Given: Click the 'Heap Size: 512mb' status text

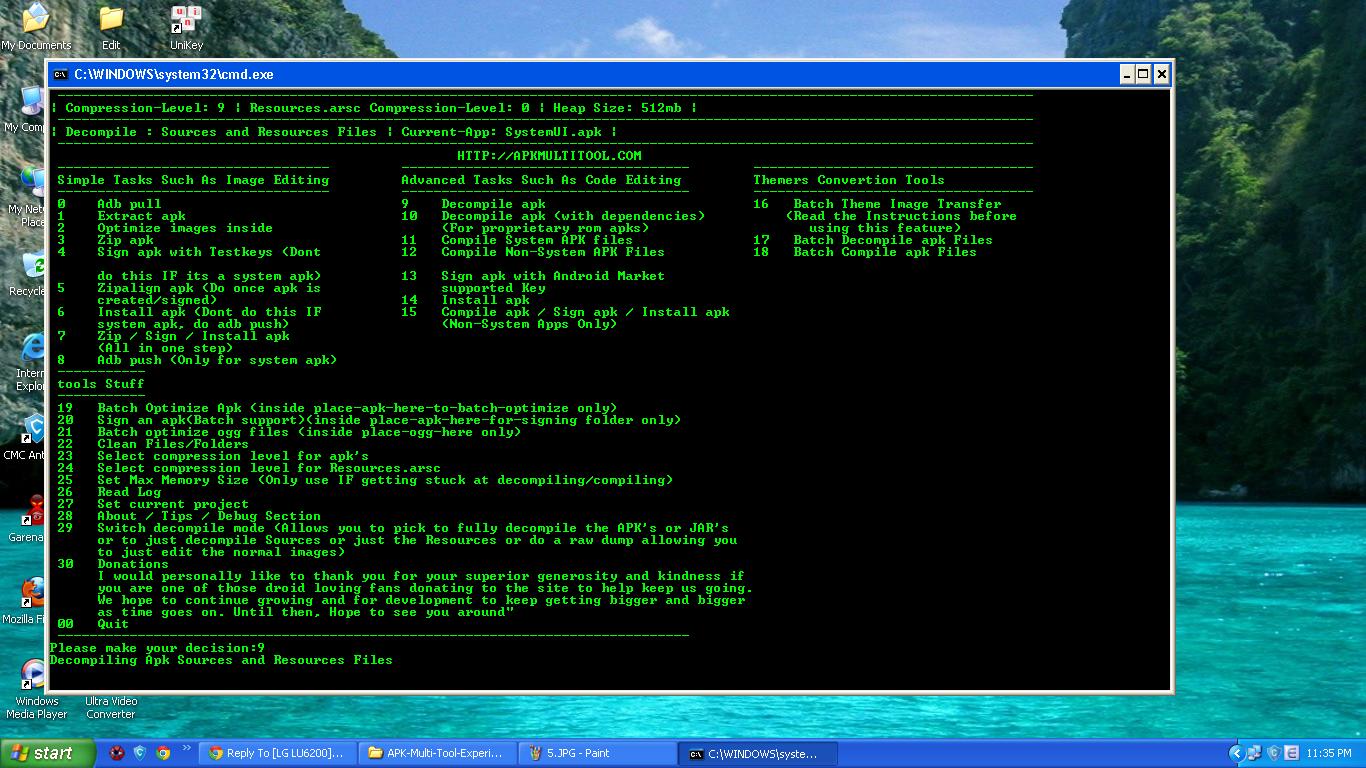Looking at the screenshot, I should click(617, 108).
